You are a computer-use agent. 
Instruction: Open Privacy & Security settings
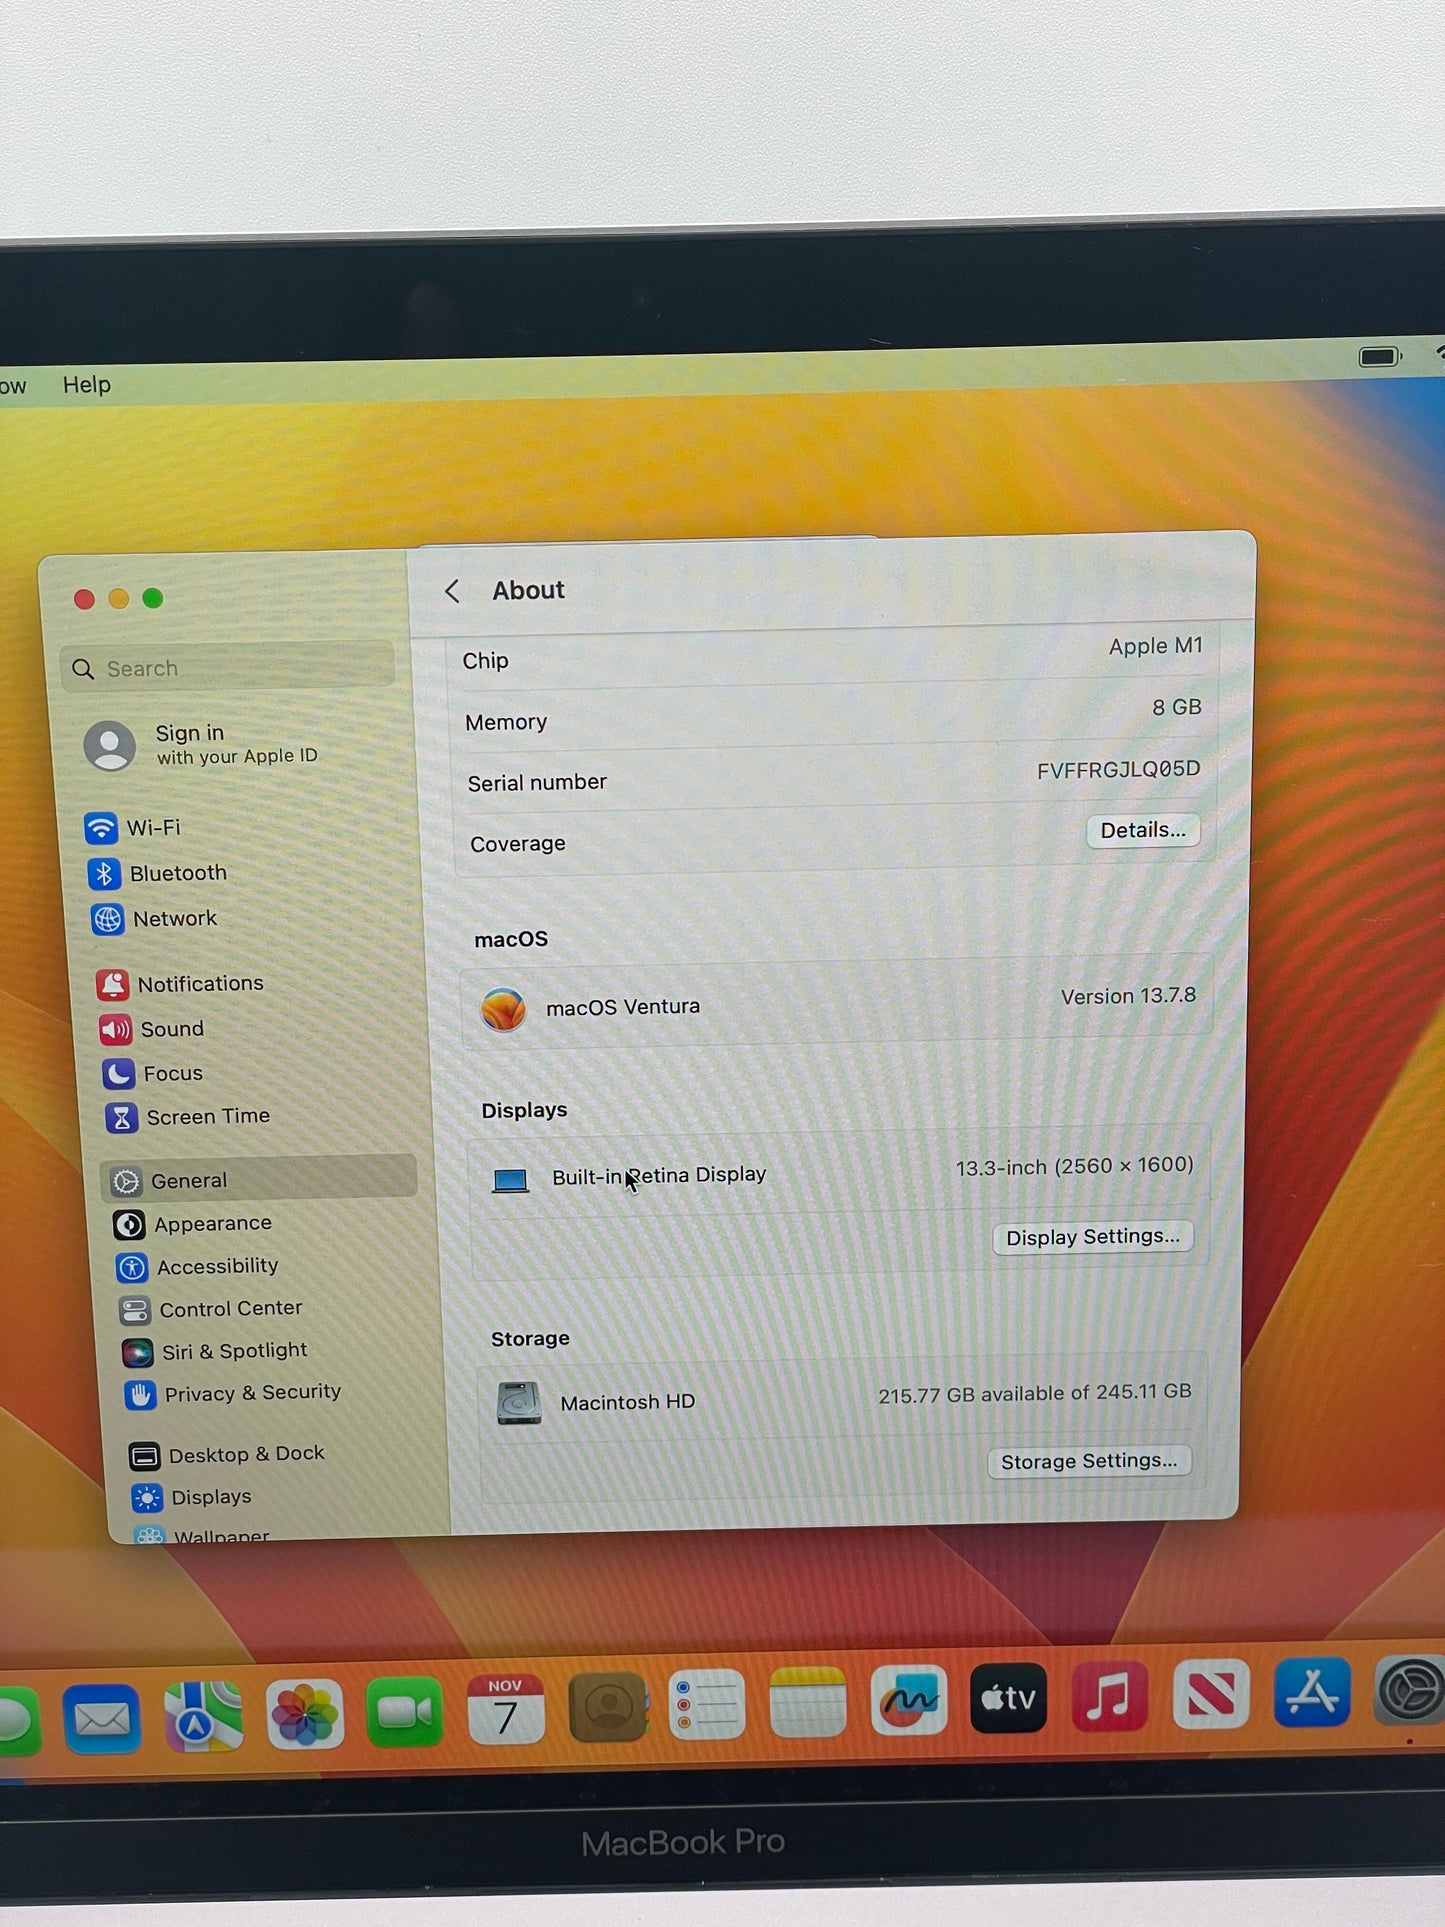coord(233,1393)
